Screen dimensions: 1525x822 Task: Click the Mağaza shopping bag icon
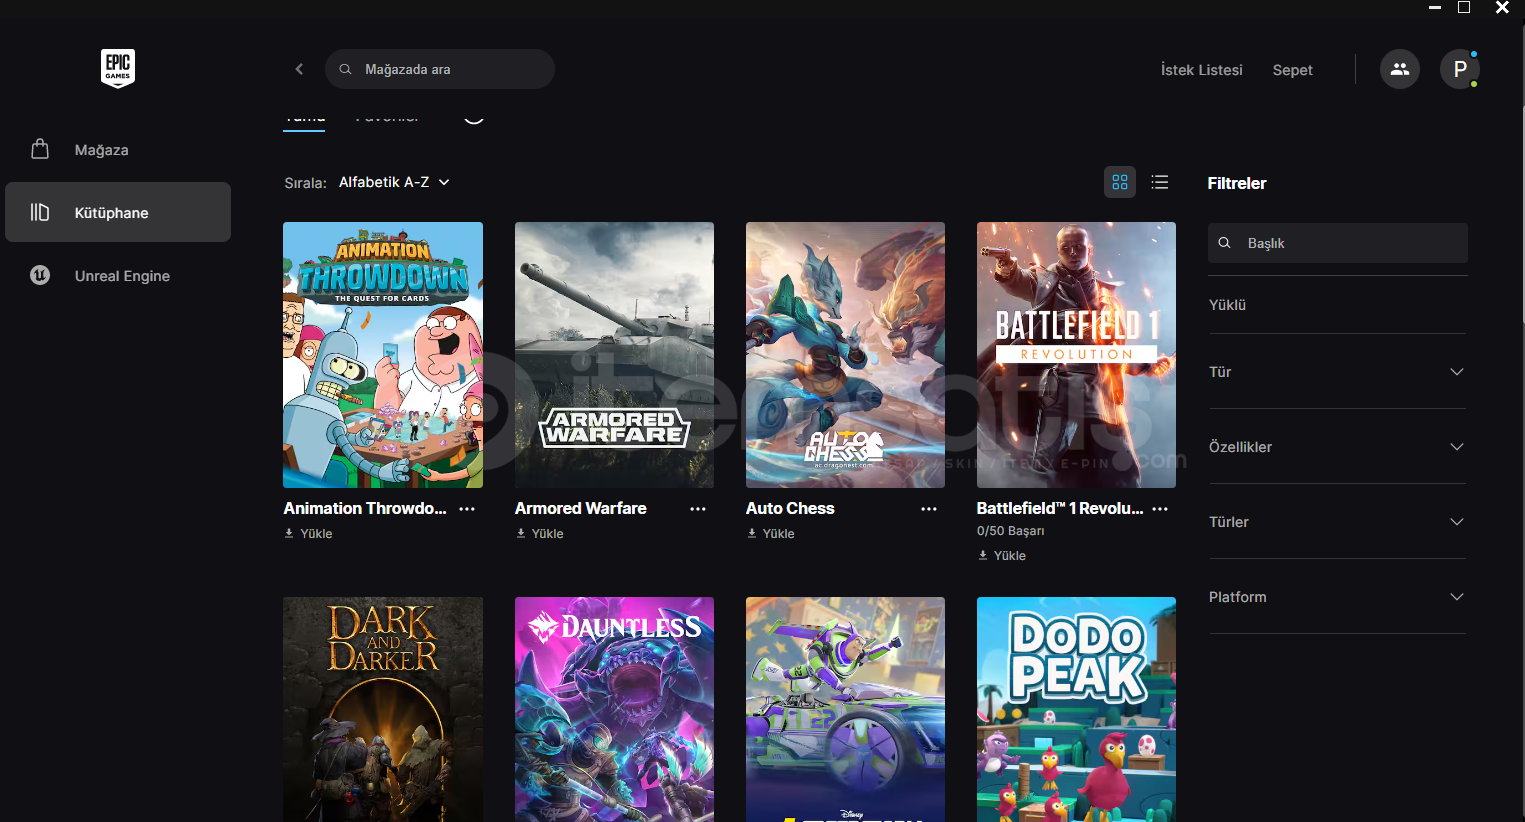(40, 149)
